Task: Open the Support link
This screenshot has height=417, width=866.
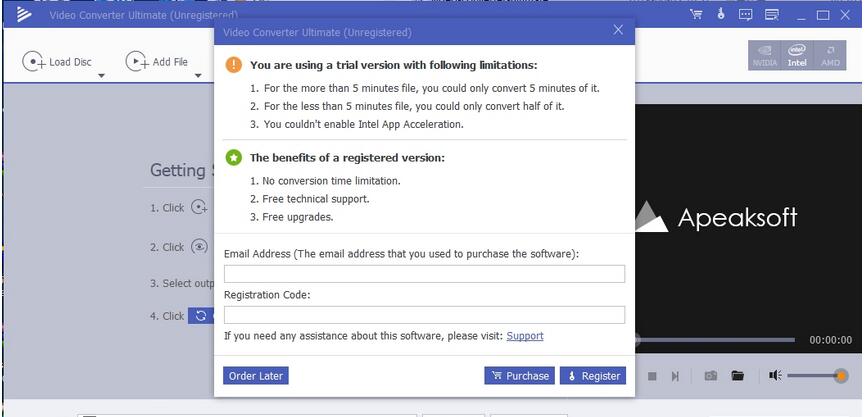Action: click(525, 336)
